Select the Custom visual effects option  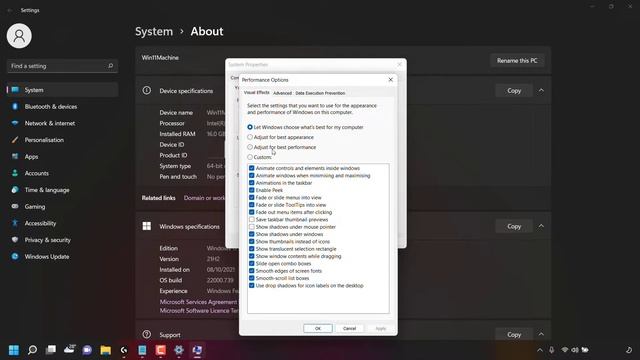pyautogui.click(x=260, y=157)
